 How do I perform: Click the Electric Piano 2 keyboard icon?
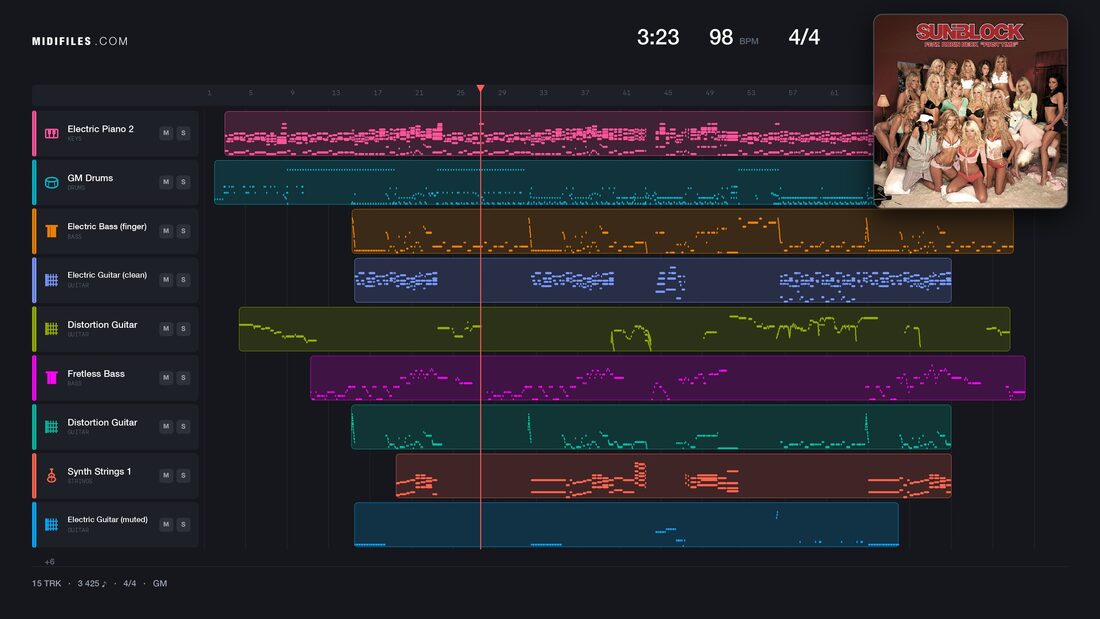click(51, 133)
